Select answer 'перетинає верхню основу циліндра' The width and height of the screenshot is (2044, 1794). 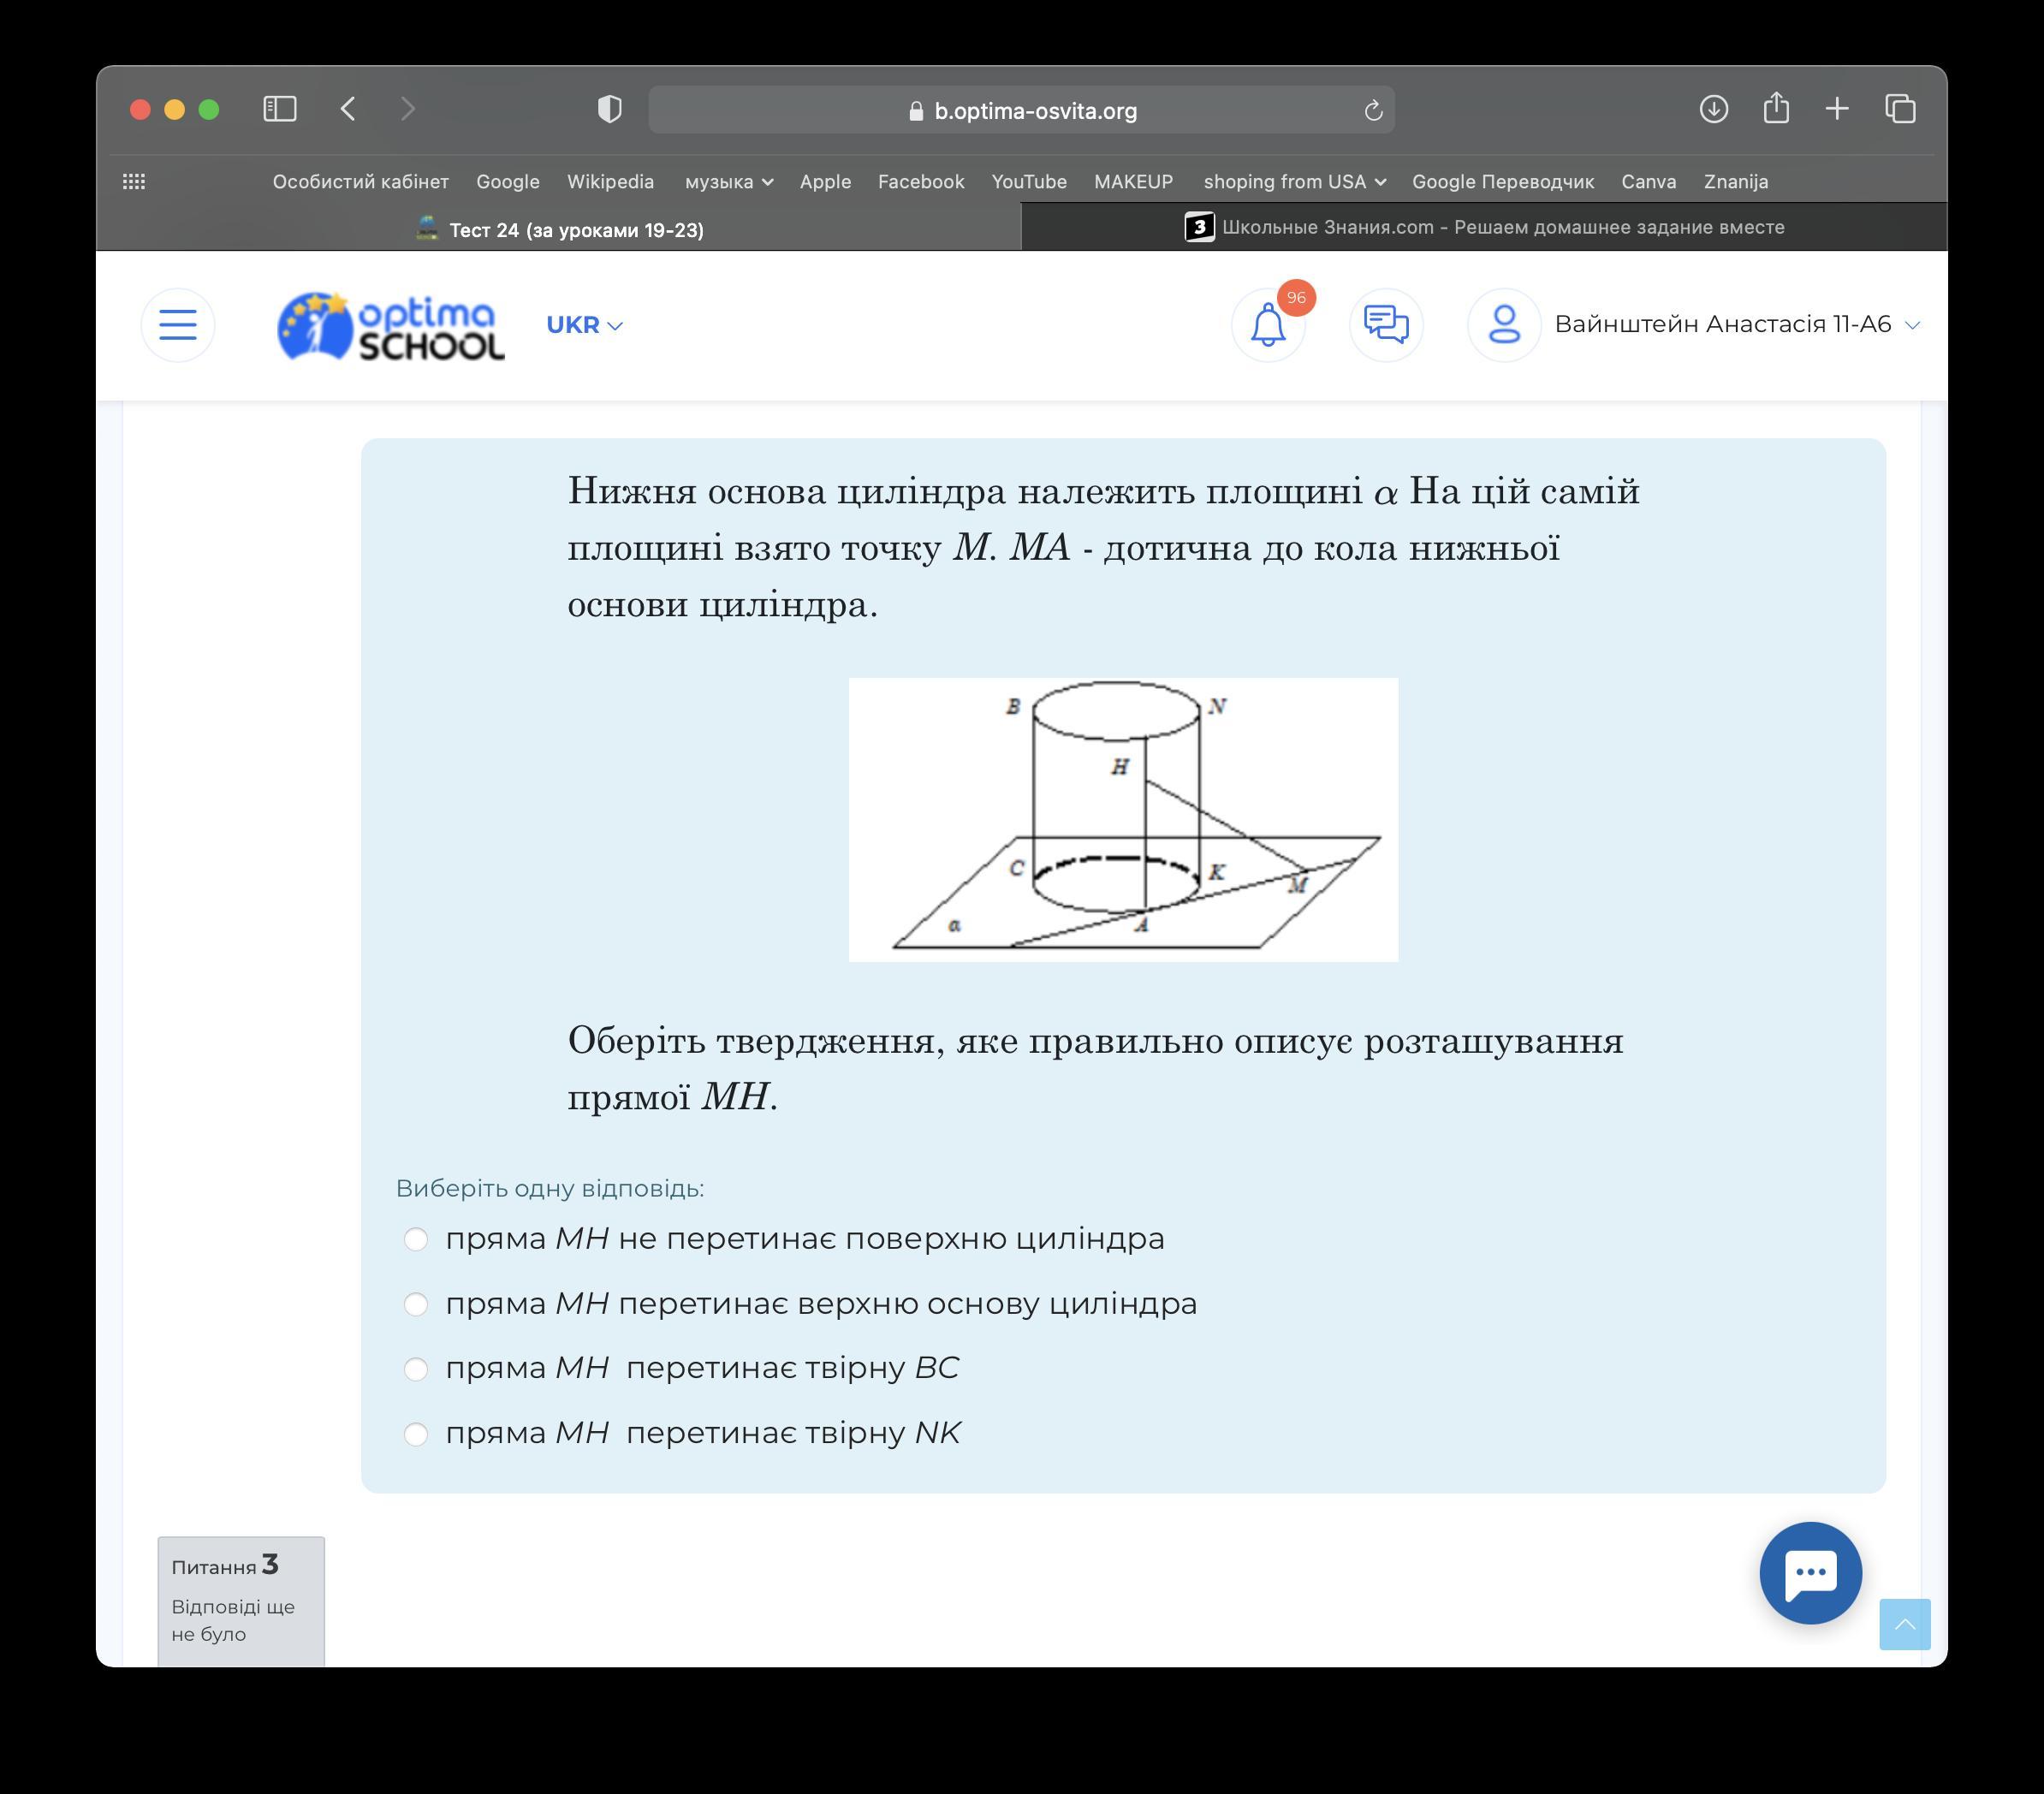416,1305
